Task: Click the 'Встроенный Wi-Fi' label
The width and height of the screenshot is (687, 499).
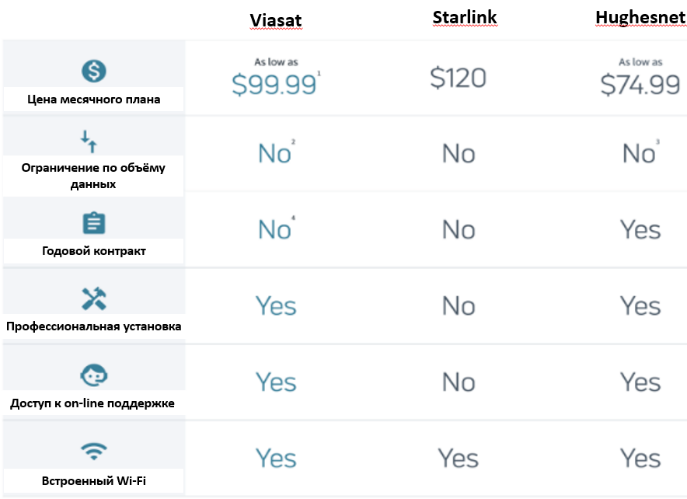Action: (x=93, y=480)
